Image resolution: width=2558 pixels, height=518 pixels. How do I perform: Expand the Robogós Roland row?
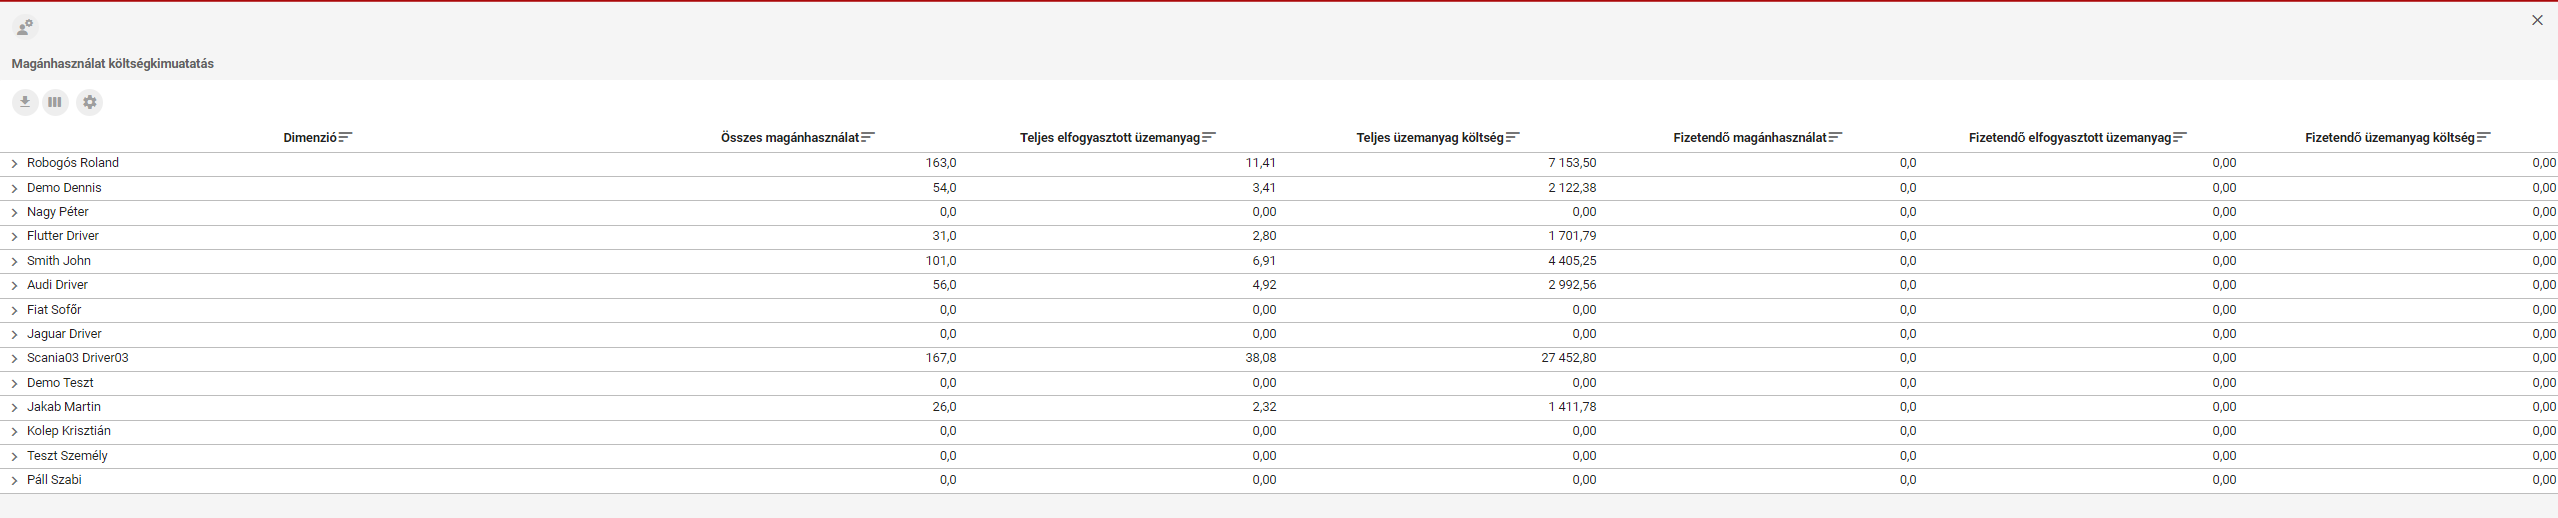pos(14,163)
